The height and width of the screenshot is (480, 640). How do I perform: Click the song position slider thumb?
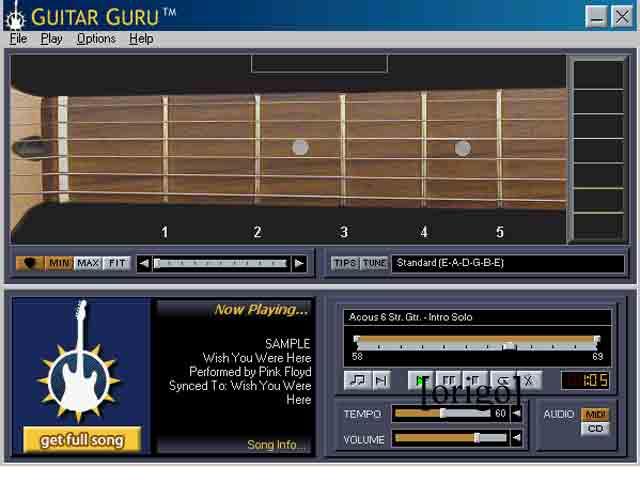[x=509, y=347]
